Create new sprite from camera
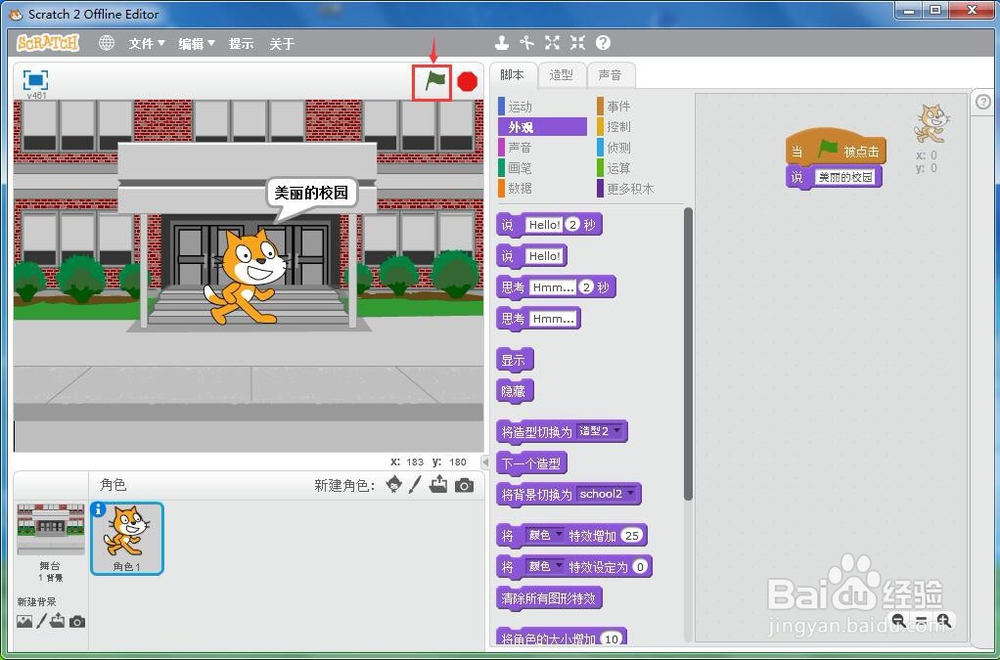 click(464, 486)
